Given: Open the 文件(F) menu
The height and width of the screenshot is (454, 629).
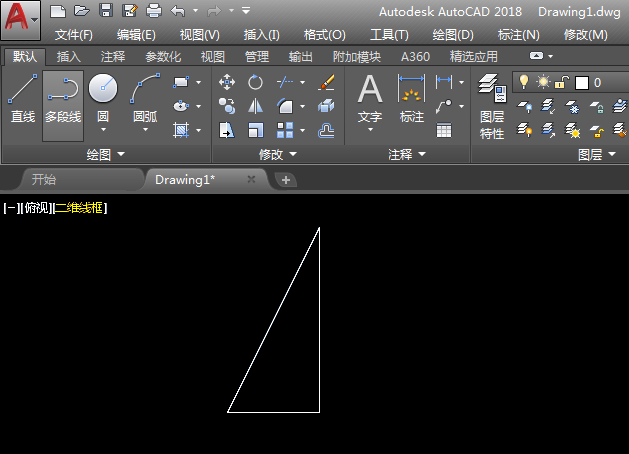Looking at the screenshot, I should [73, 34].
